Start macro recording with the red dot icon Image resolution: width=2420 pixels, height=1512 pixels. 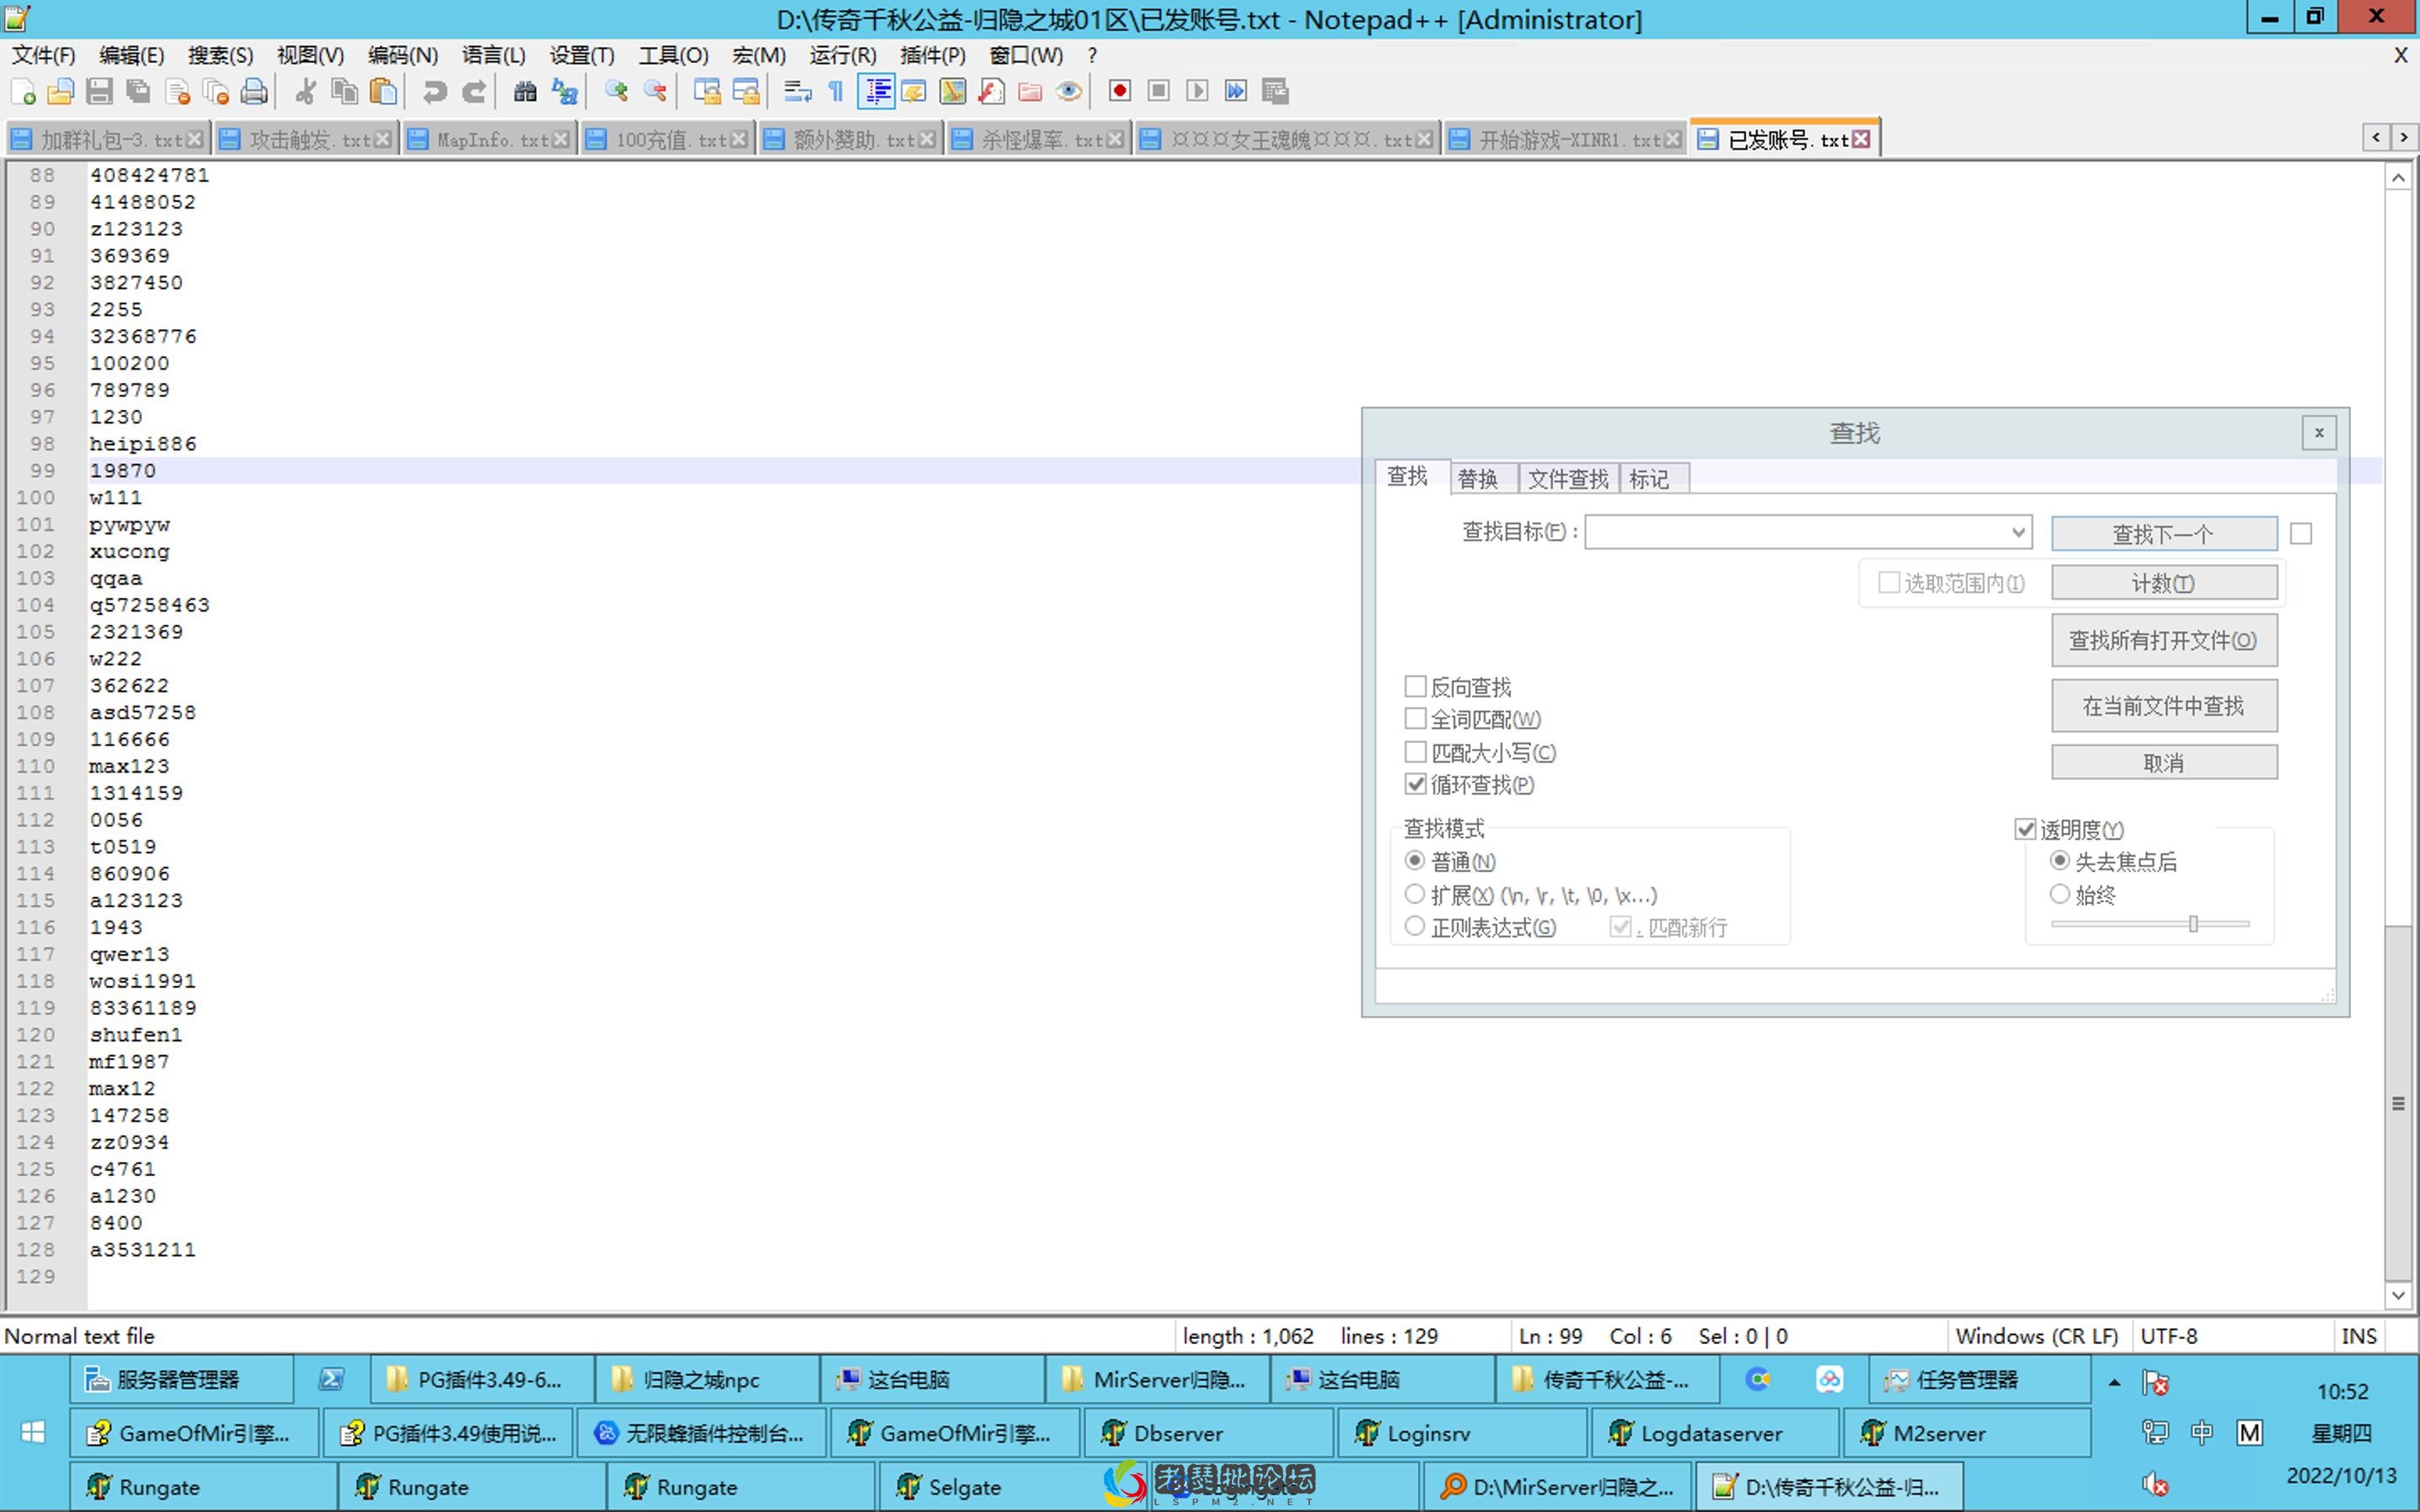(x=1119, y=92)
